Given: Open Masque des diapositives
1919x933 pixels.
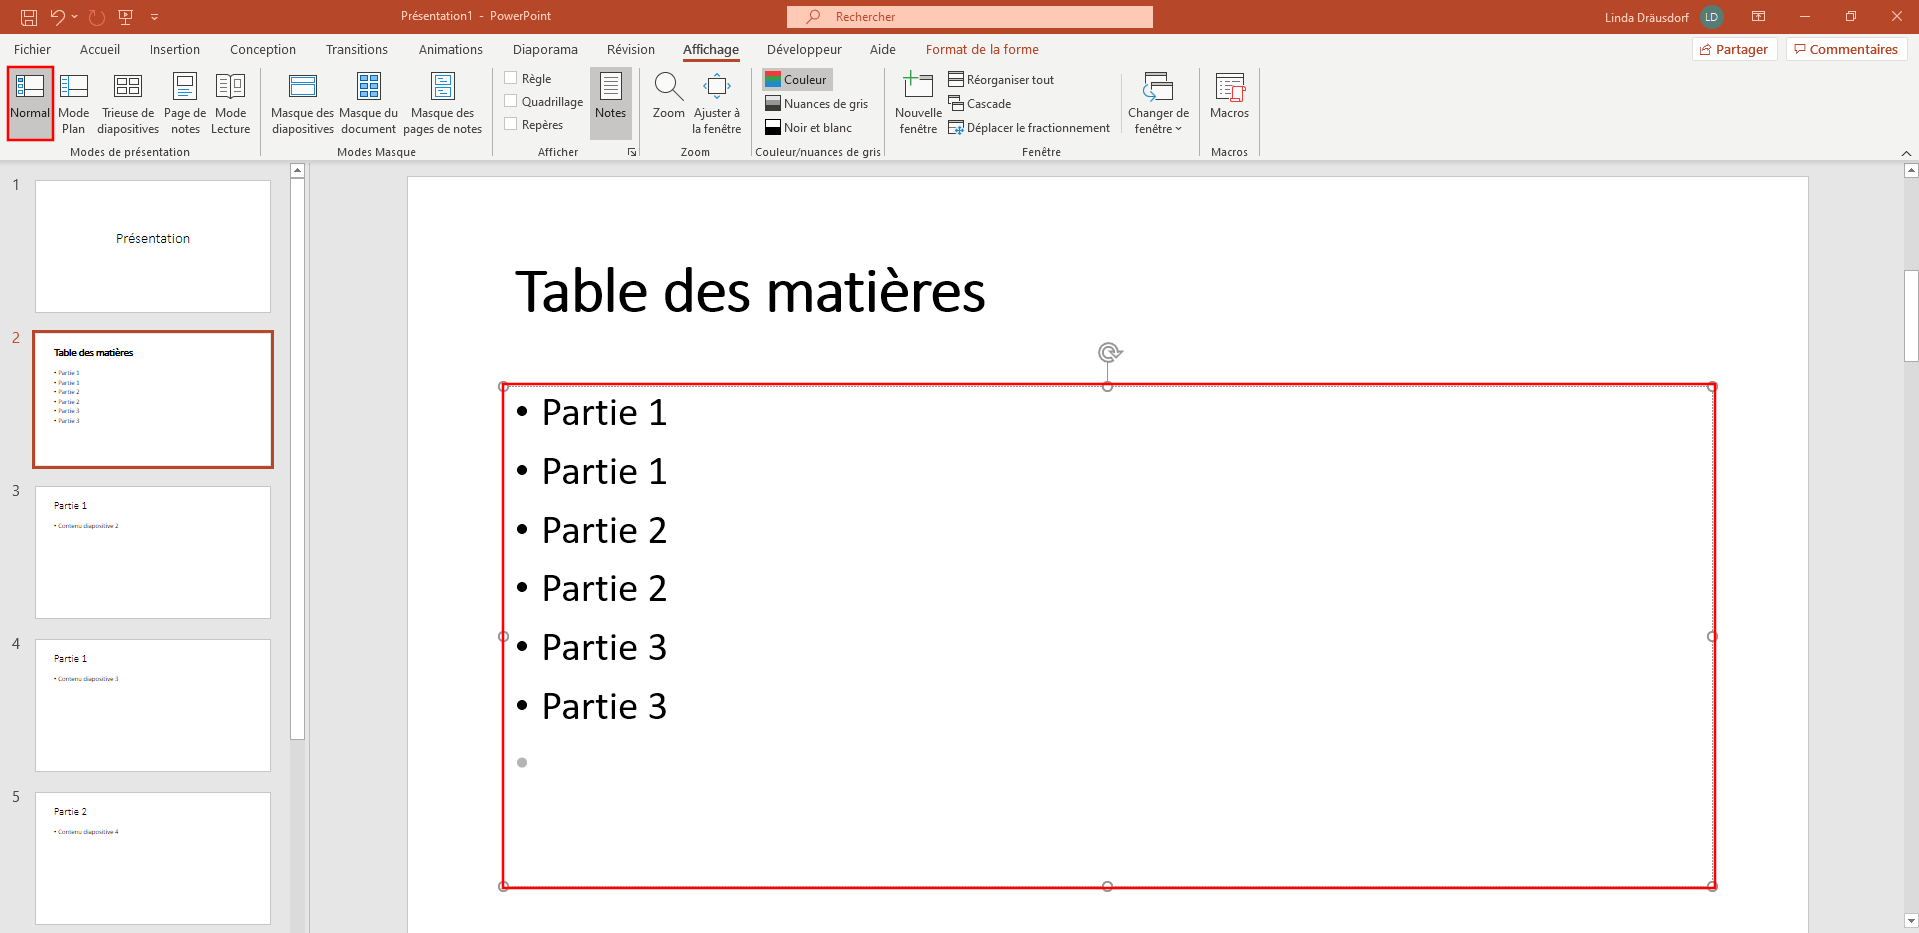Looking at the screenshot, I should click(303, 104).
